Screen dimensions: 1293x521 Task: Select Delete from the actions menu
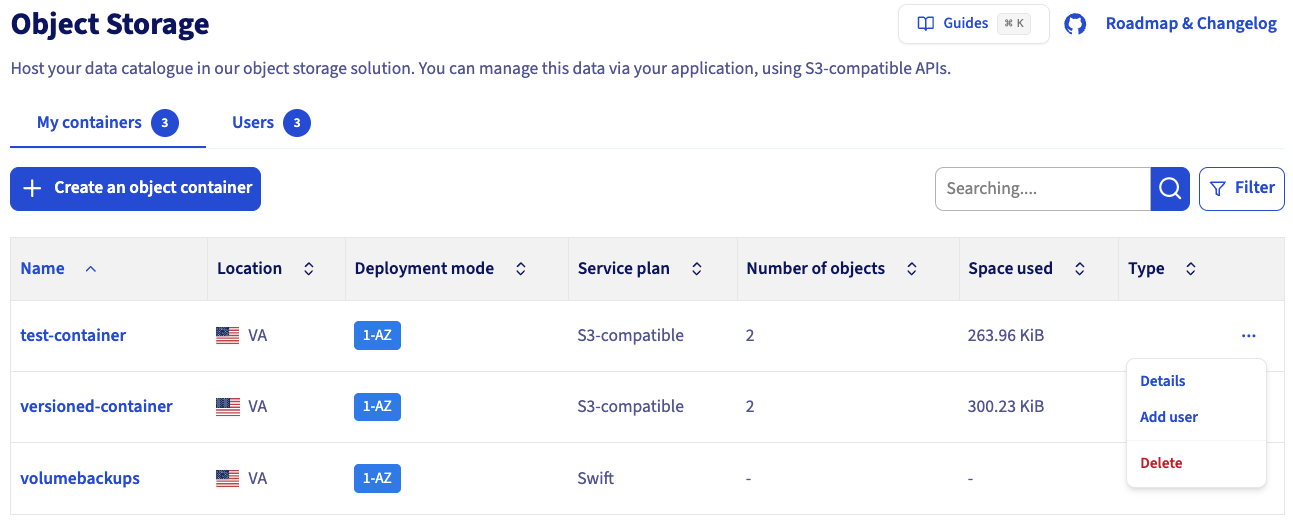pyautogui.click(x=1161, y=463)
